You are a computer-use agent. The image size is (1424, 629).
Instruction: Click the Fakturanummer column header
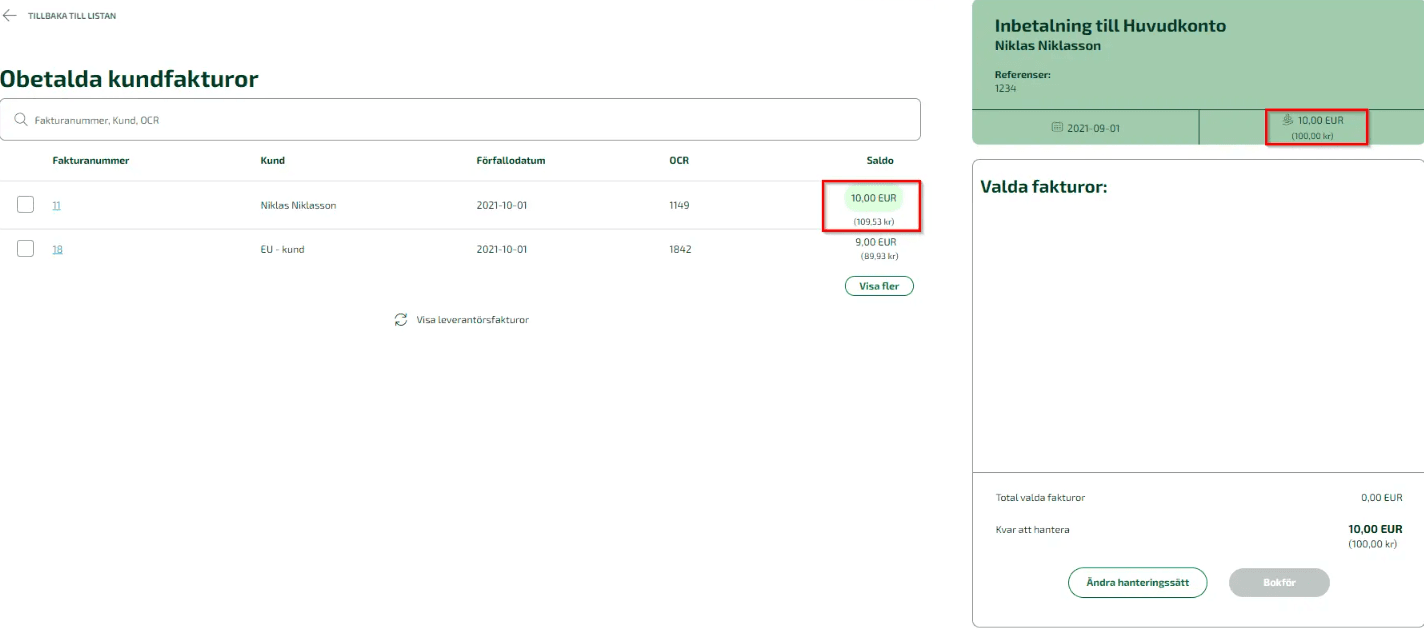91,160
